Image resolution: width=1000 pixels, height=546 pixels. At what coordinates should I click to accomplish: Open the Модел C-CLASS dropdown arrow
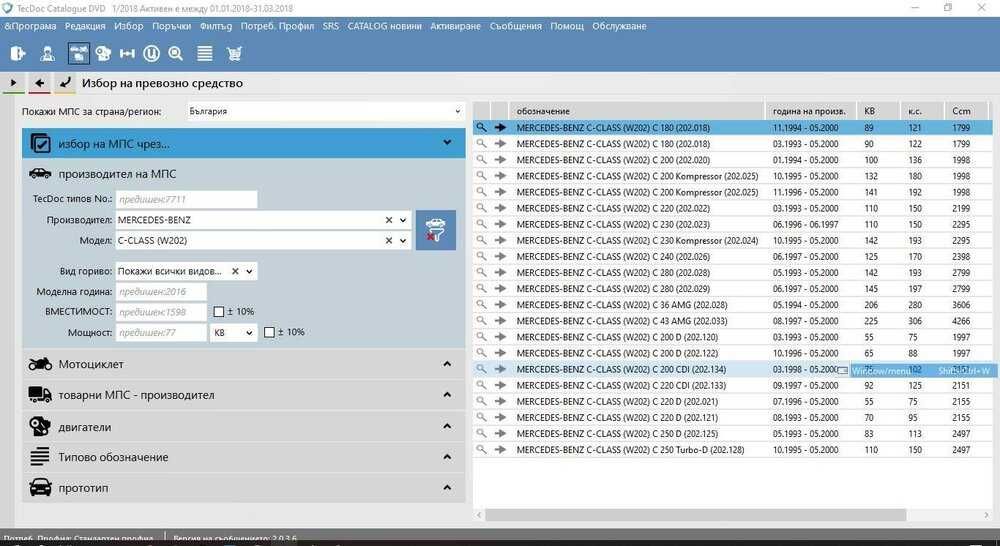coord(403,240)
